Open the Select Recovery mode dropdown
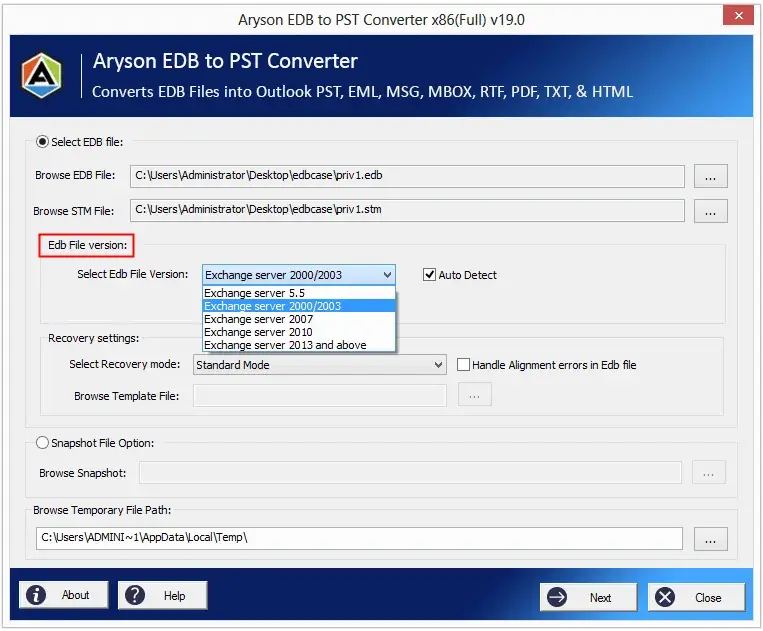The image size is (763, 631). [438, 364]
